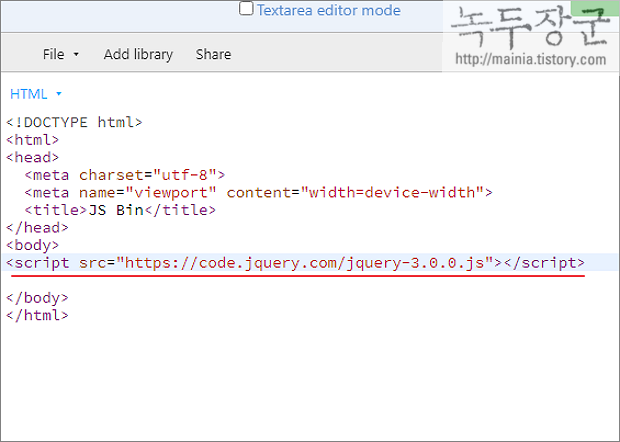Click the opening <head> tag line
Screen dimensions: 620x442
pos(32,157)
